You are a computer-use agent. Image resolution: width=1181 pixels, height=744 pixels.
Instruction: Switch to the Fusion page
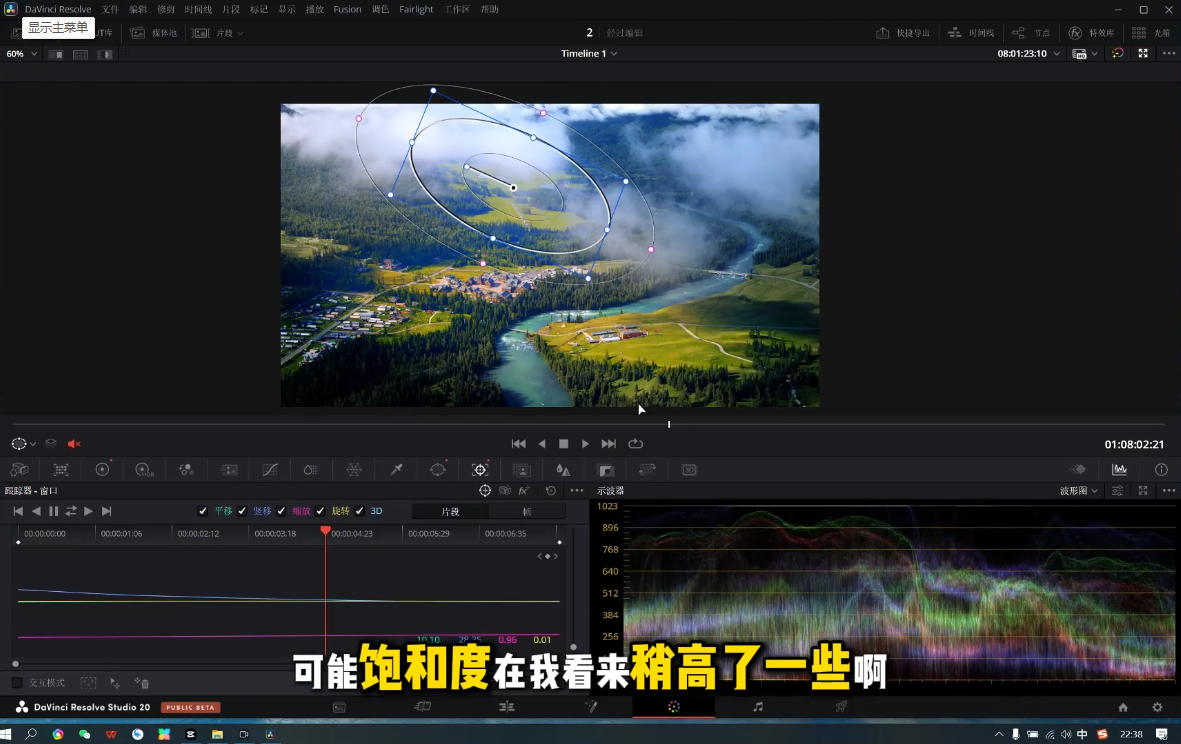591,706
